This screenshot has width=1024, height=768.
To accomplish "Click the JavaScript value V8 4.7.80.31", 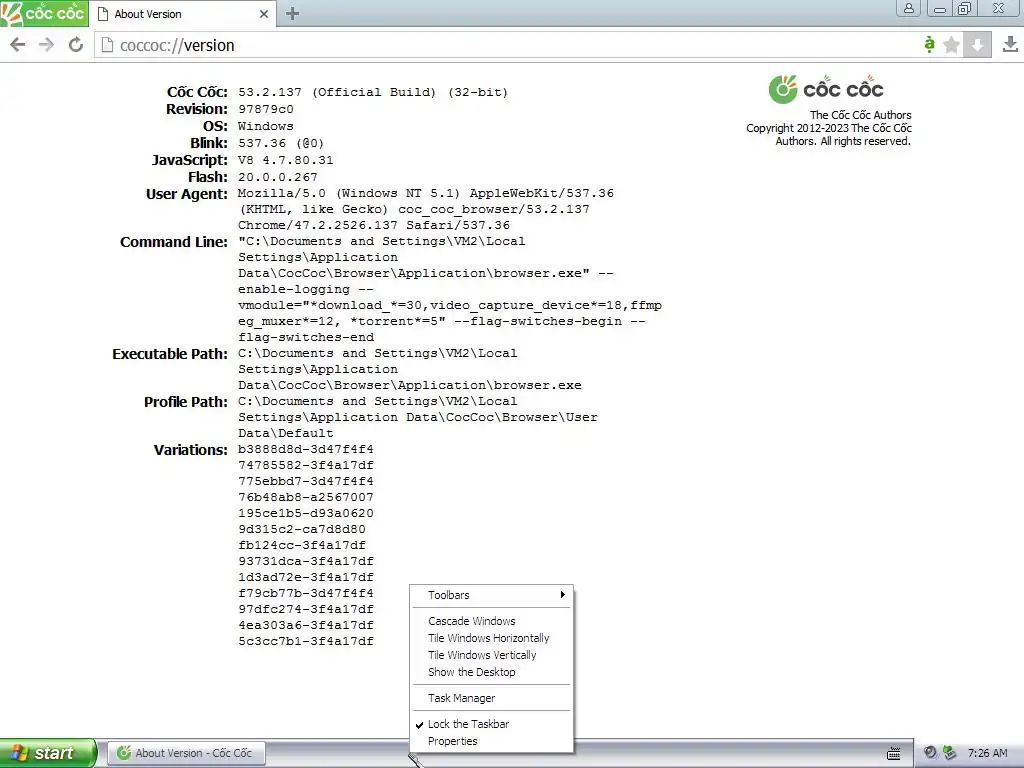I will click(x=285, y=160).
